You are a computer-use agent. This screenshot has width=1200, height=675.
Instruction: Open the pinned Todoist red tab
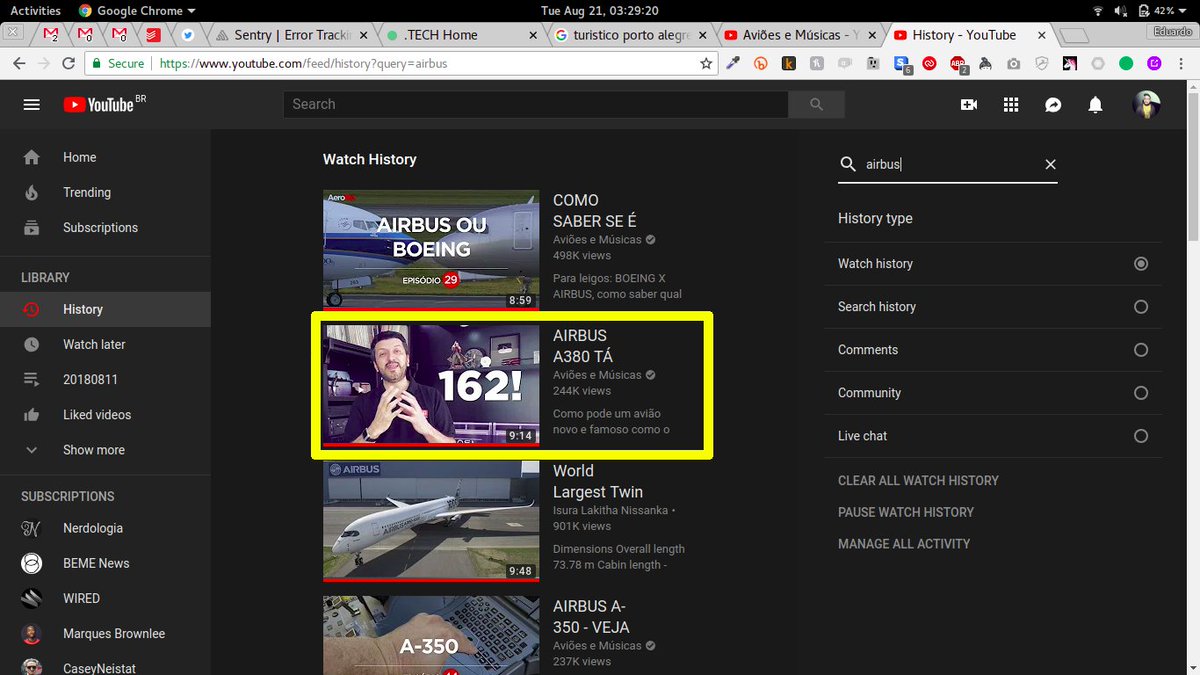pyautogui.click(x=153, y=35)
